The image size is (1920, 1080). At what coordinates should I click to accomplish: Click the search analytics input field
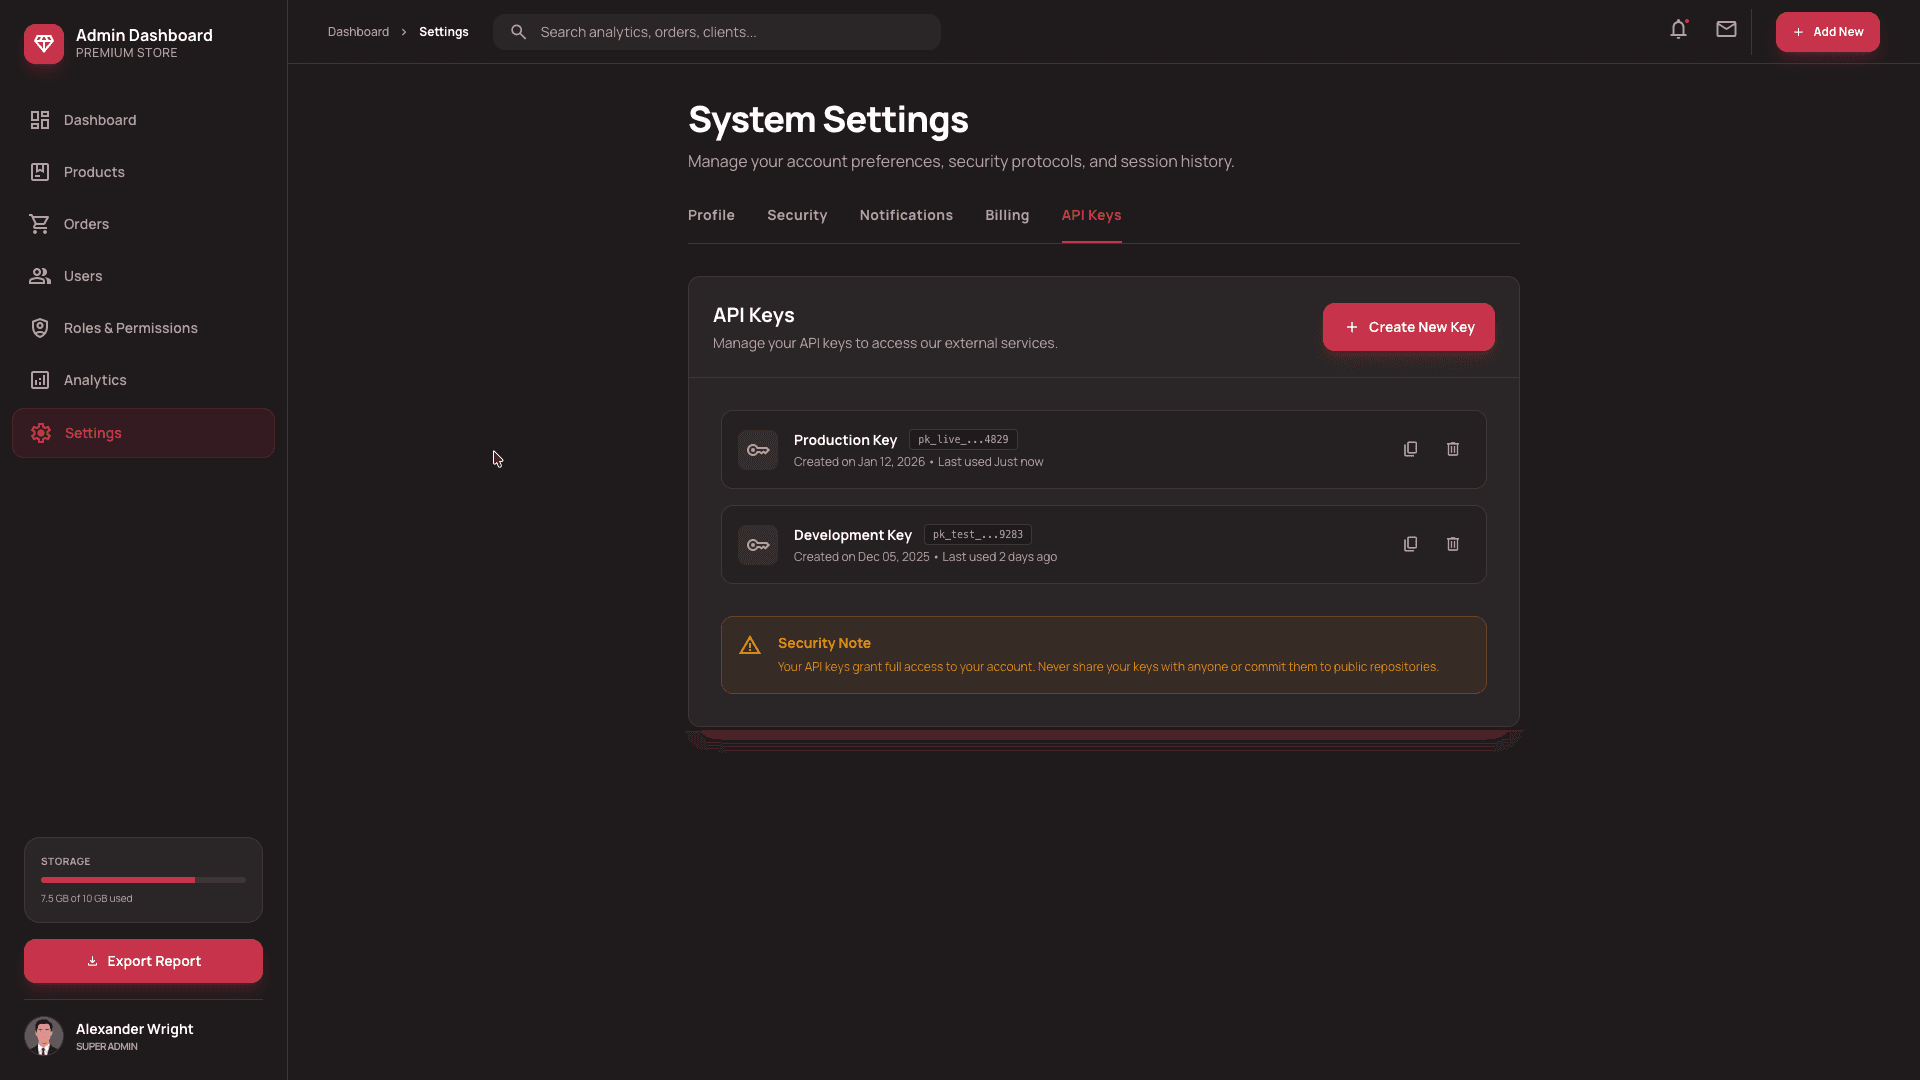pyautogui.click(x=716, y=31)
